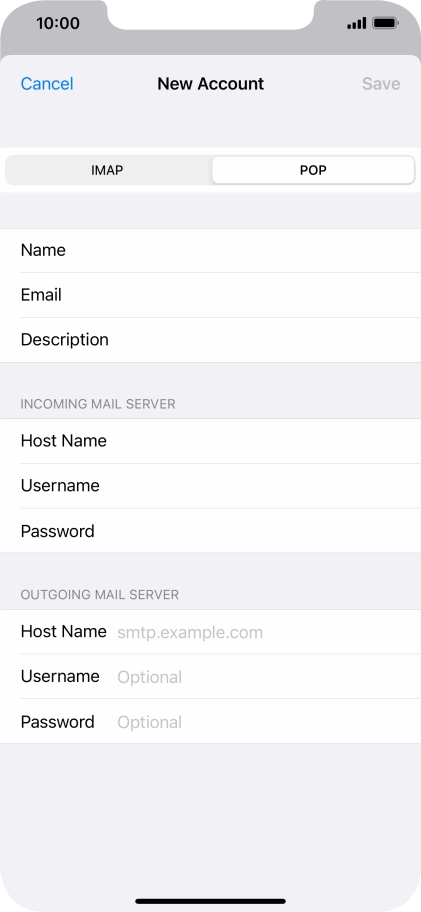
Task: Tap the Cancel button
Action: pos(47,84)
